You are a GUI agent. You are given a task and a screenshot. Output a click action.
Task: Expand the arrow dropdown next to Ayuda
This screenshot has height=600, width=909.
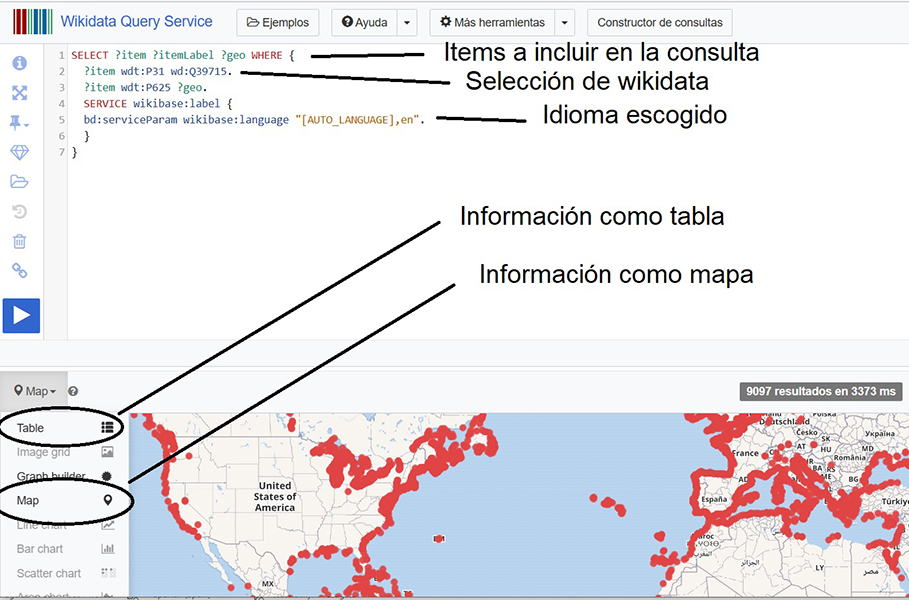407,22
